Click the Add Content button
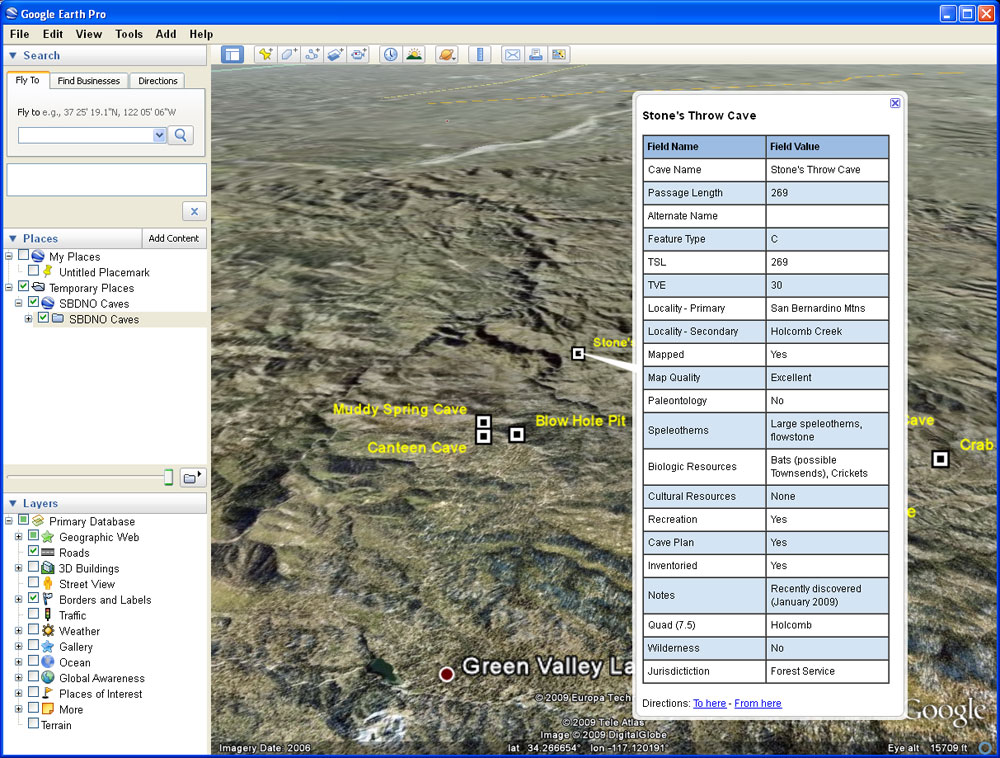1000x758 pixels. pyautogui.click(x=173, y=238)
